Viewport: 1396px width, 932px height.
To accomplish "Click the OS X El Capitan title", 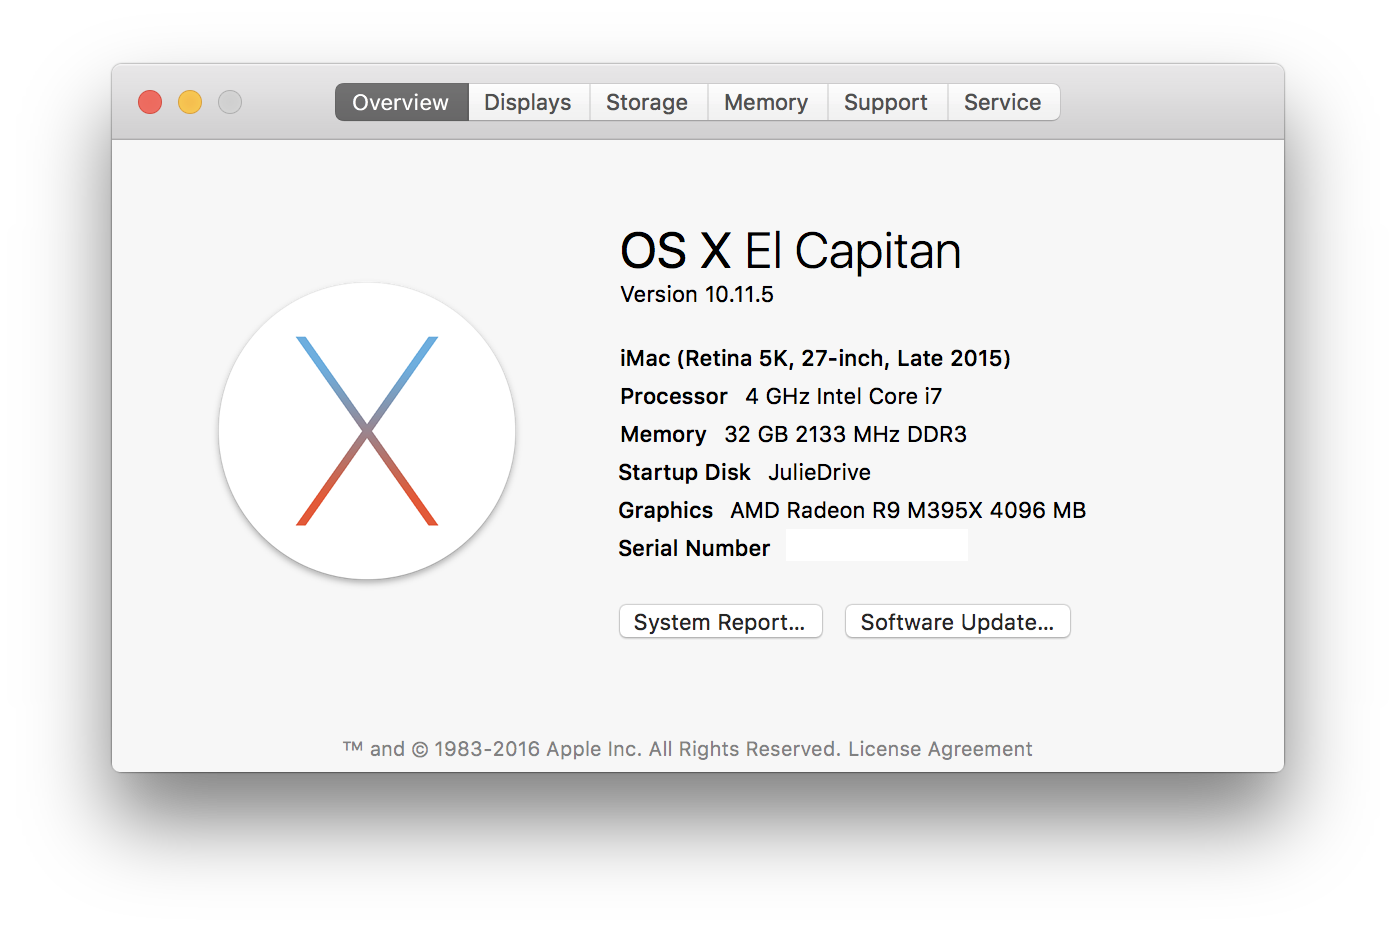I will click(x=791, y=250).
